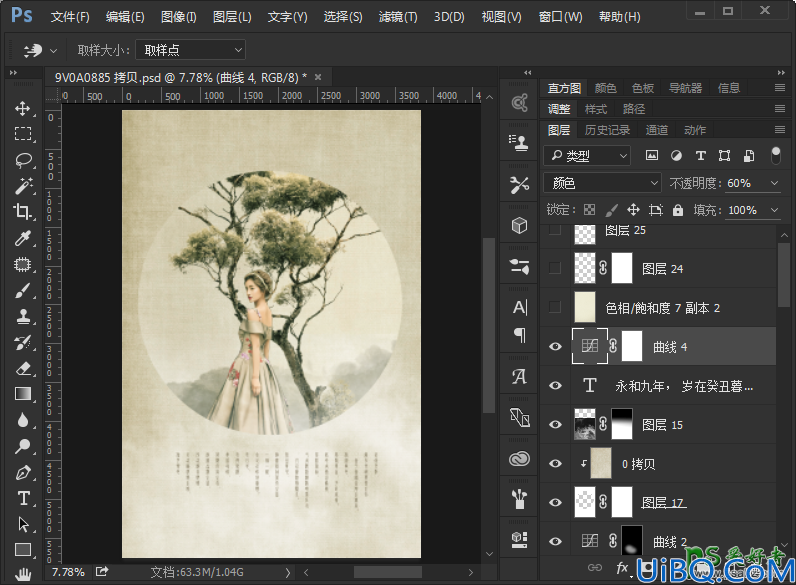This screenshot has height=585, width=796.
Task: Show hidden layer 色相/饱和度 7 副本 2
Action: (555, 307)
